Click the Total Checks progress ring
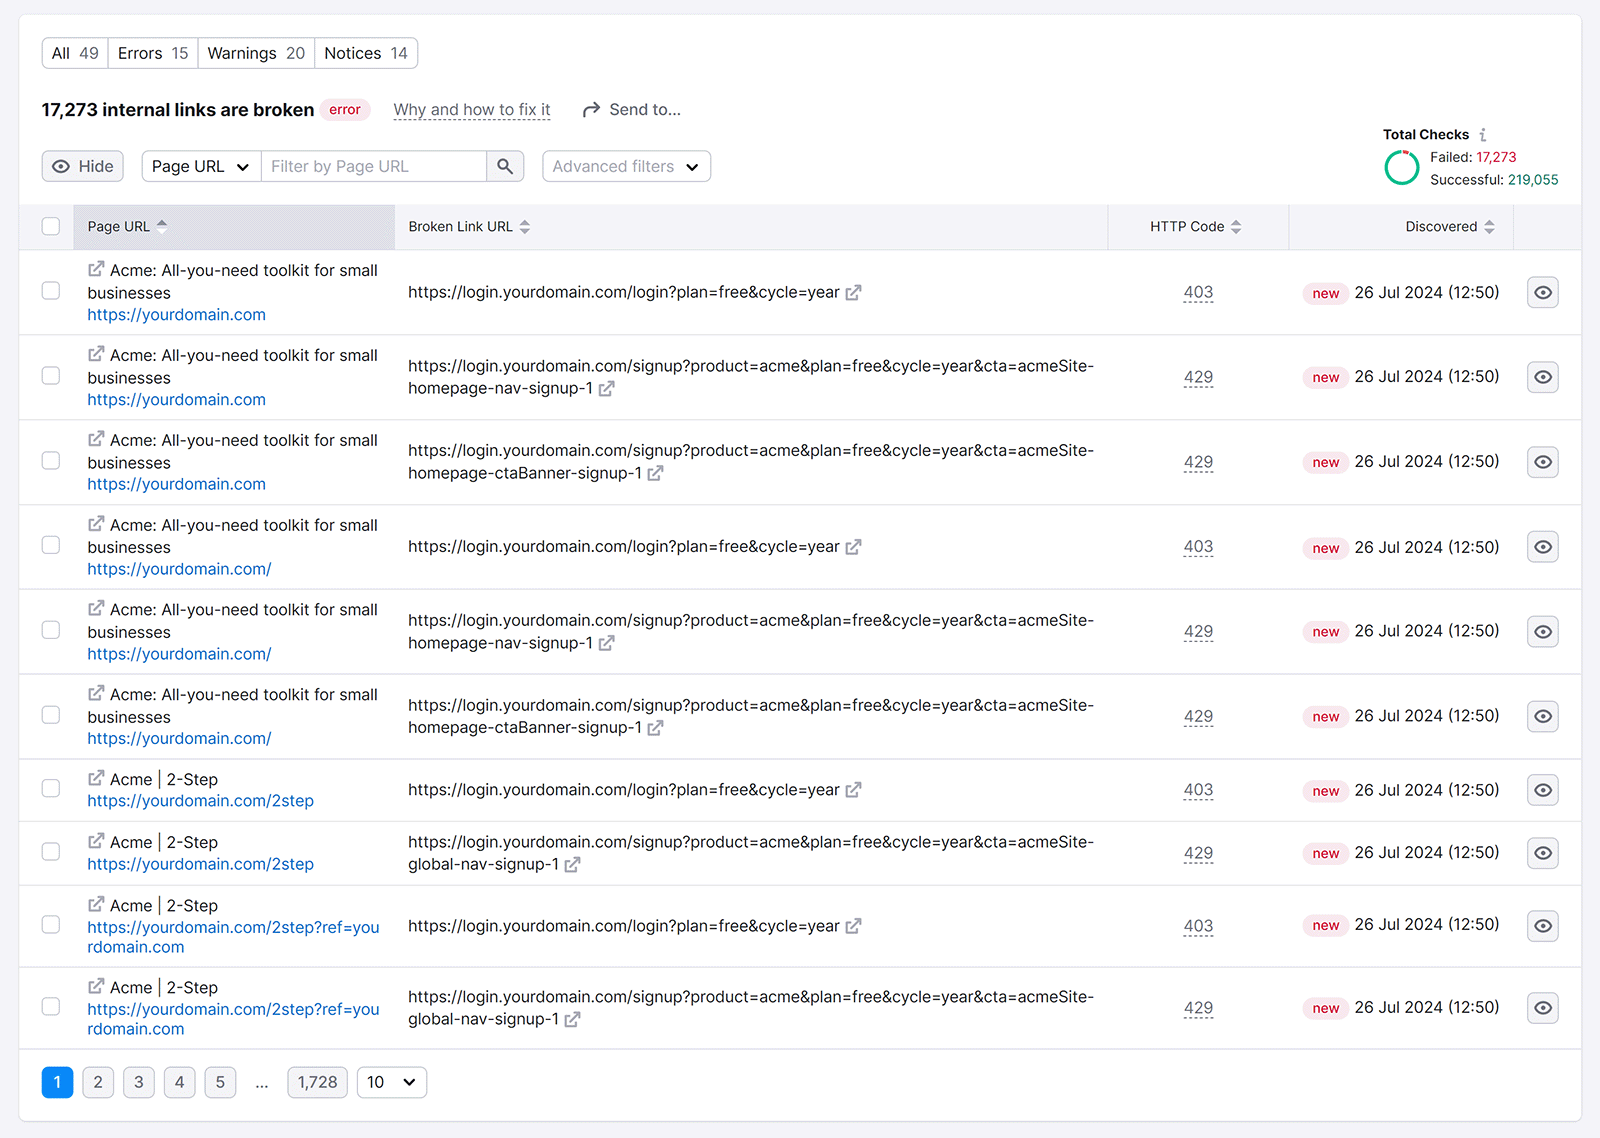This screenshot has width=1600, height=1138. tap(1401, 168)
